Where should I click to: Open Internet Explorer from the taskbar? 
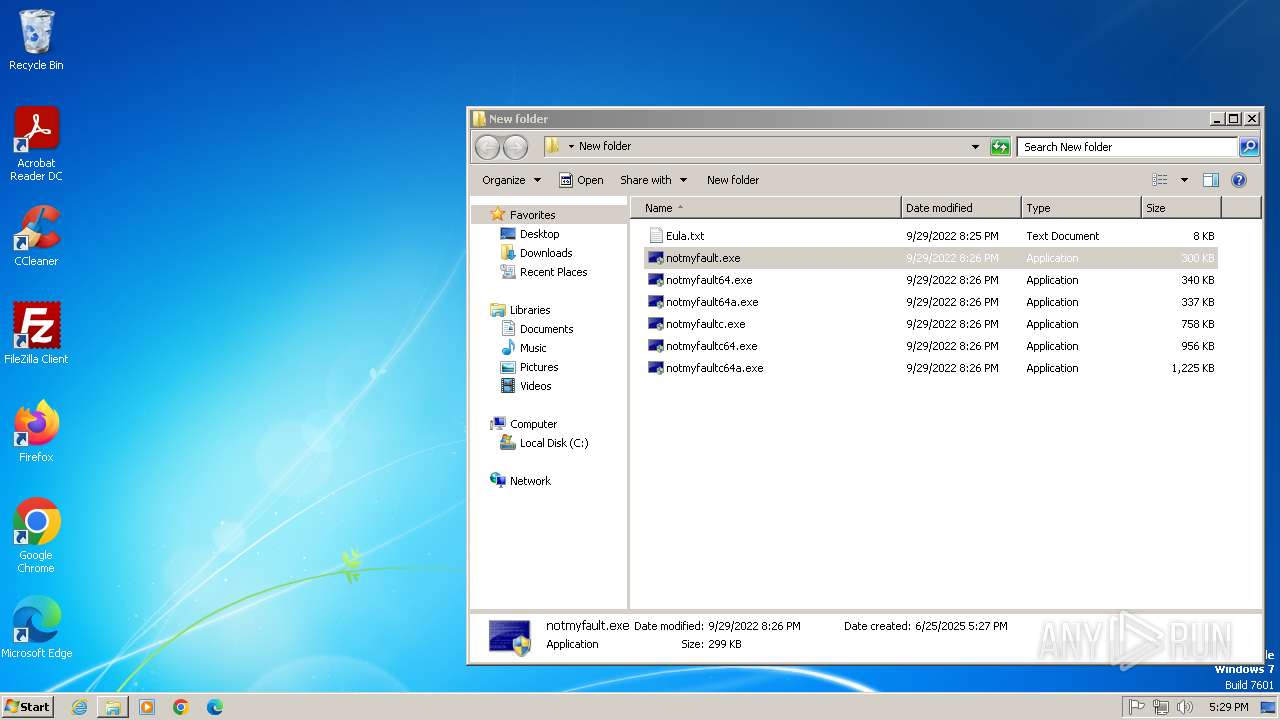click(79, 707)
